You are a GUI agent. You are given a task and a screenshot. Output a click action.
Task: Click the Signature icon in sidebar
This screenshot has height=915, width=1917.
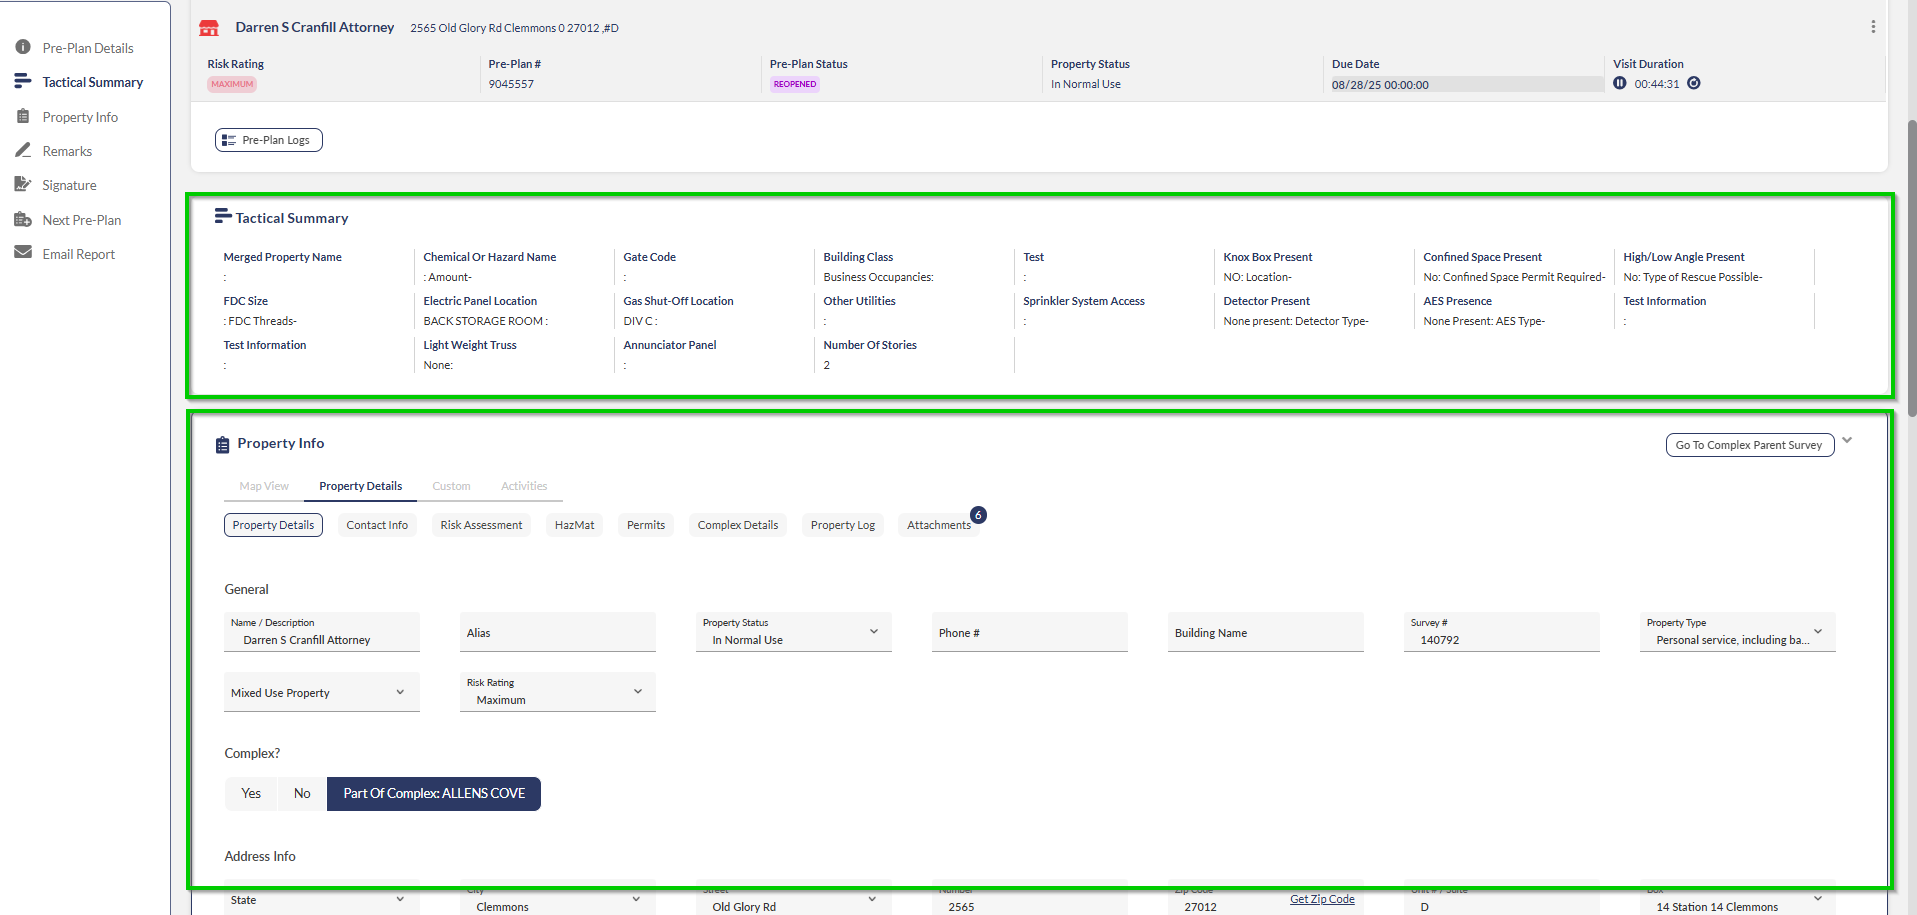[x=22, y=185]
